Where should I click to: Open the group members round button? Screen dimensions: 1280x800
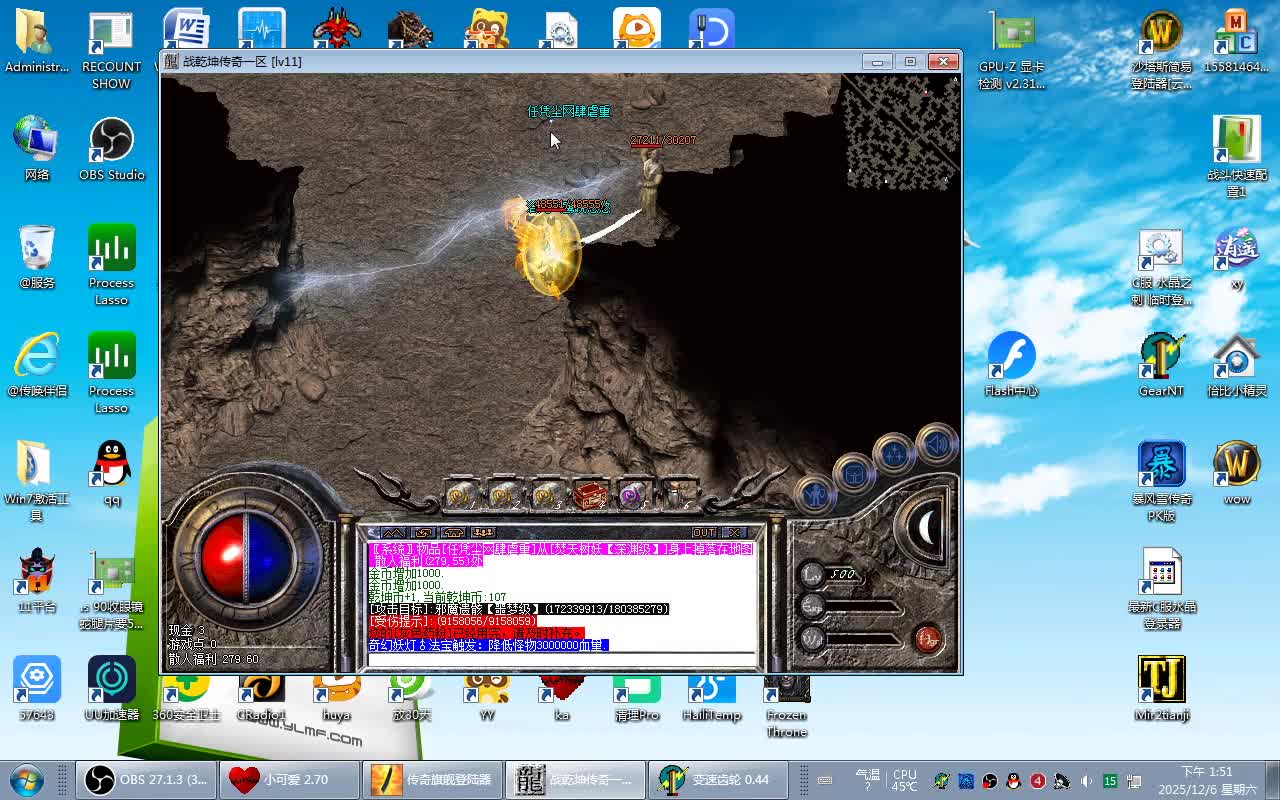(x=892, y=454)
